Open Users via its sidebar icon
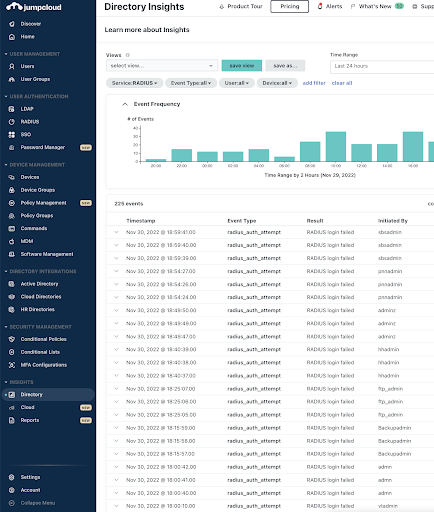The width and height of the screenshot is (434, 512). pyautogui.click(x=12, y=66)
